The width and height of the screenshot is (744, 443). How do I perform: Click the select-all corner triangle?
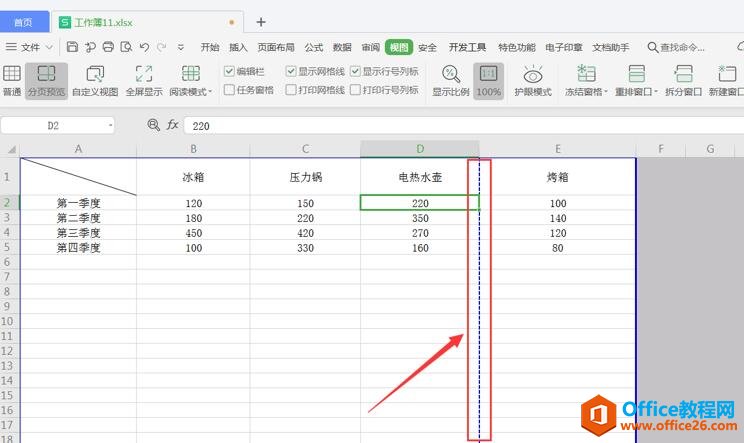pos(11,150)
